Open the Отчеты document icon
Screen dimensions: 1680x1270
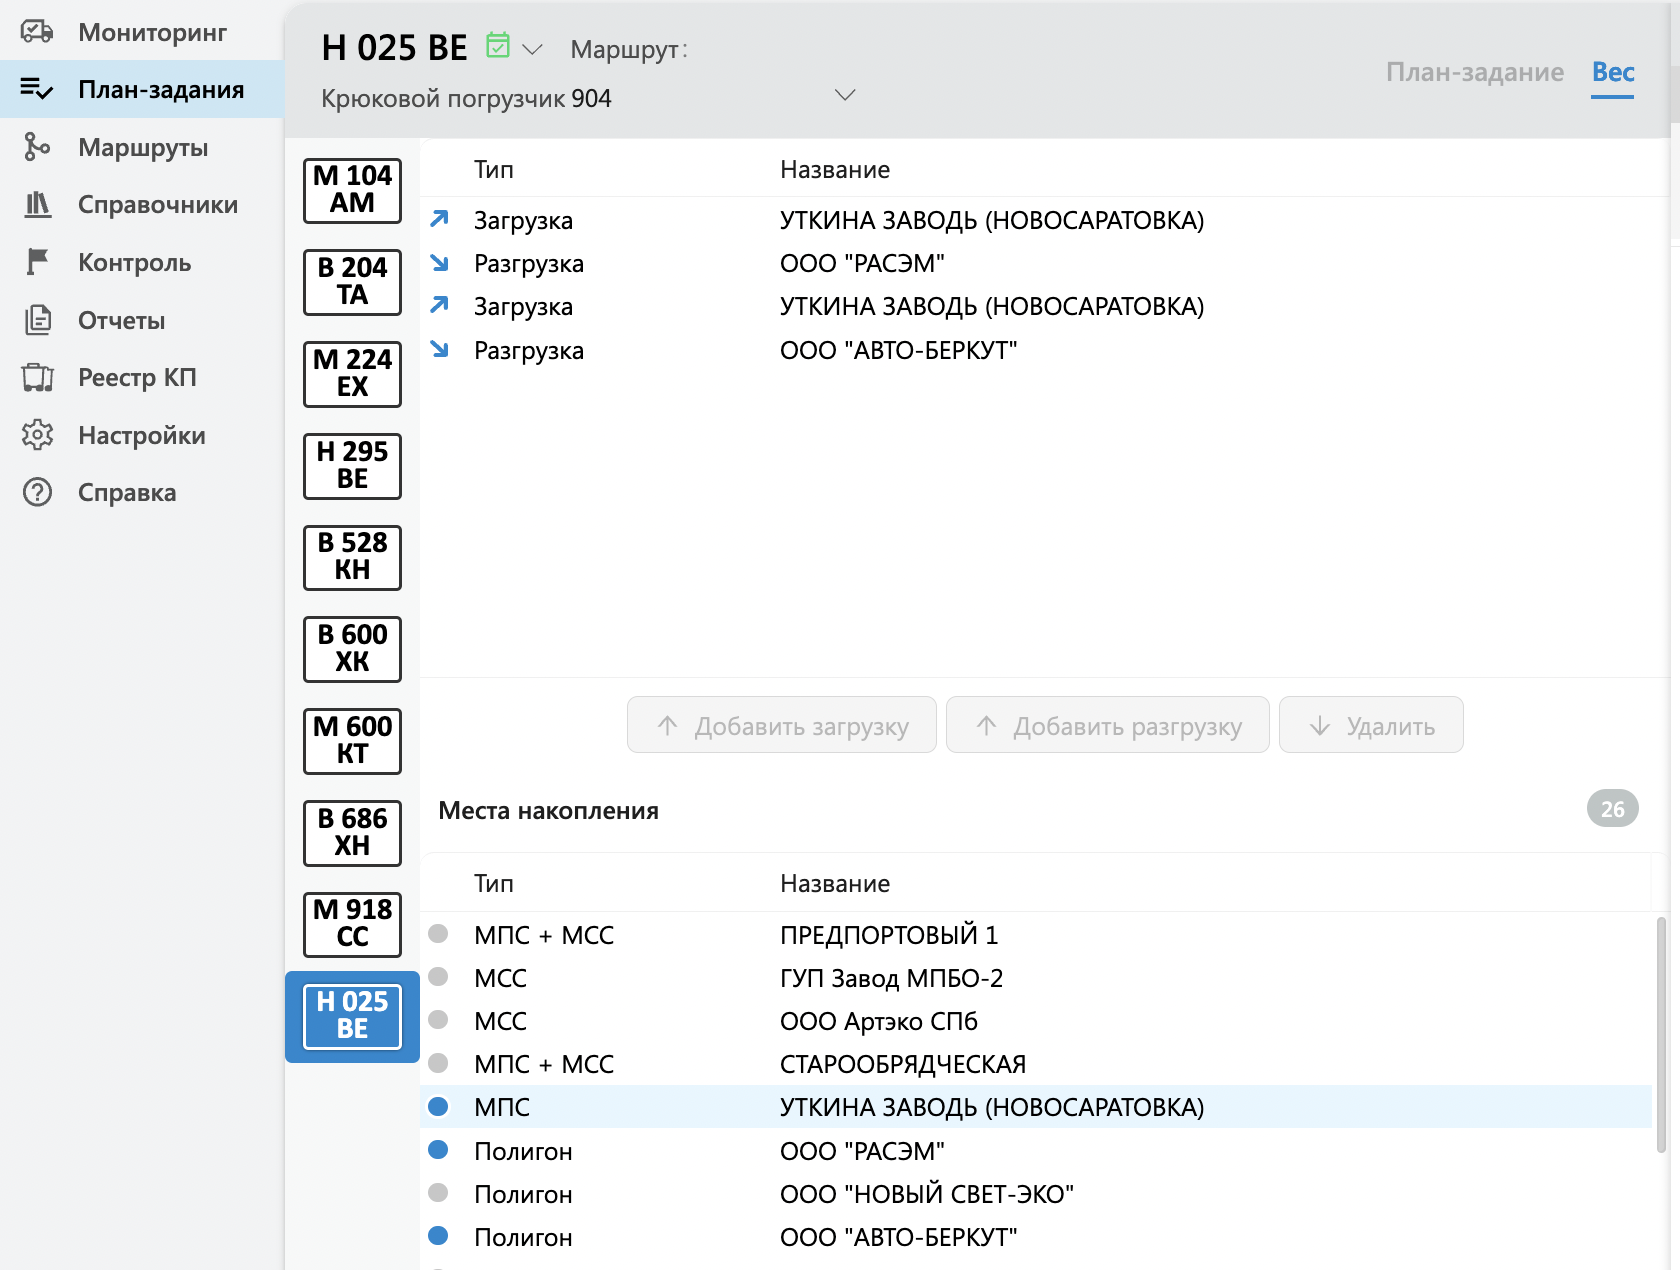coord(37,320)
